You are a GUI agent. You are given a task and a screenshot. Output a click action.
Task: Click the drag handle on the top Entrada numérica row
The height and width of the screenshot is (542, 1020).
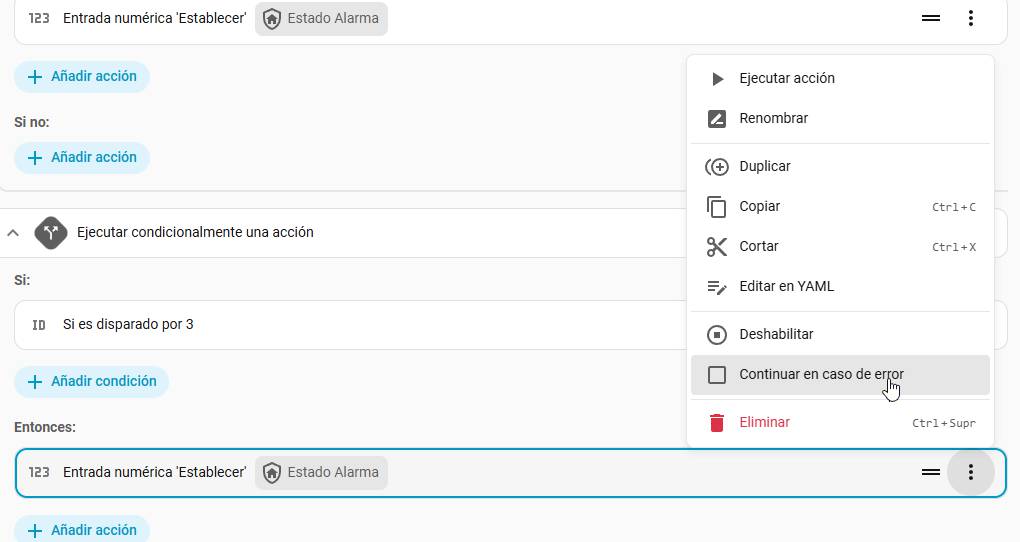click(x=930, y=18)
